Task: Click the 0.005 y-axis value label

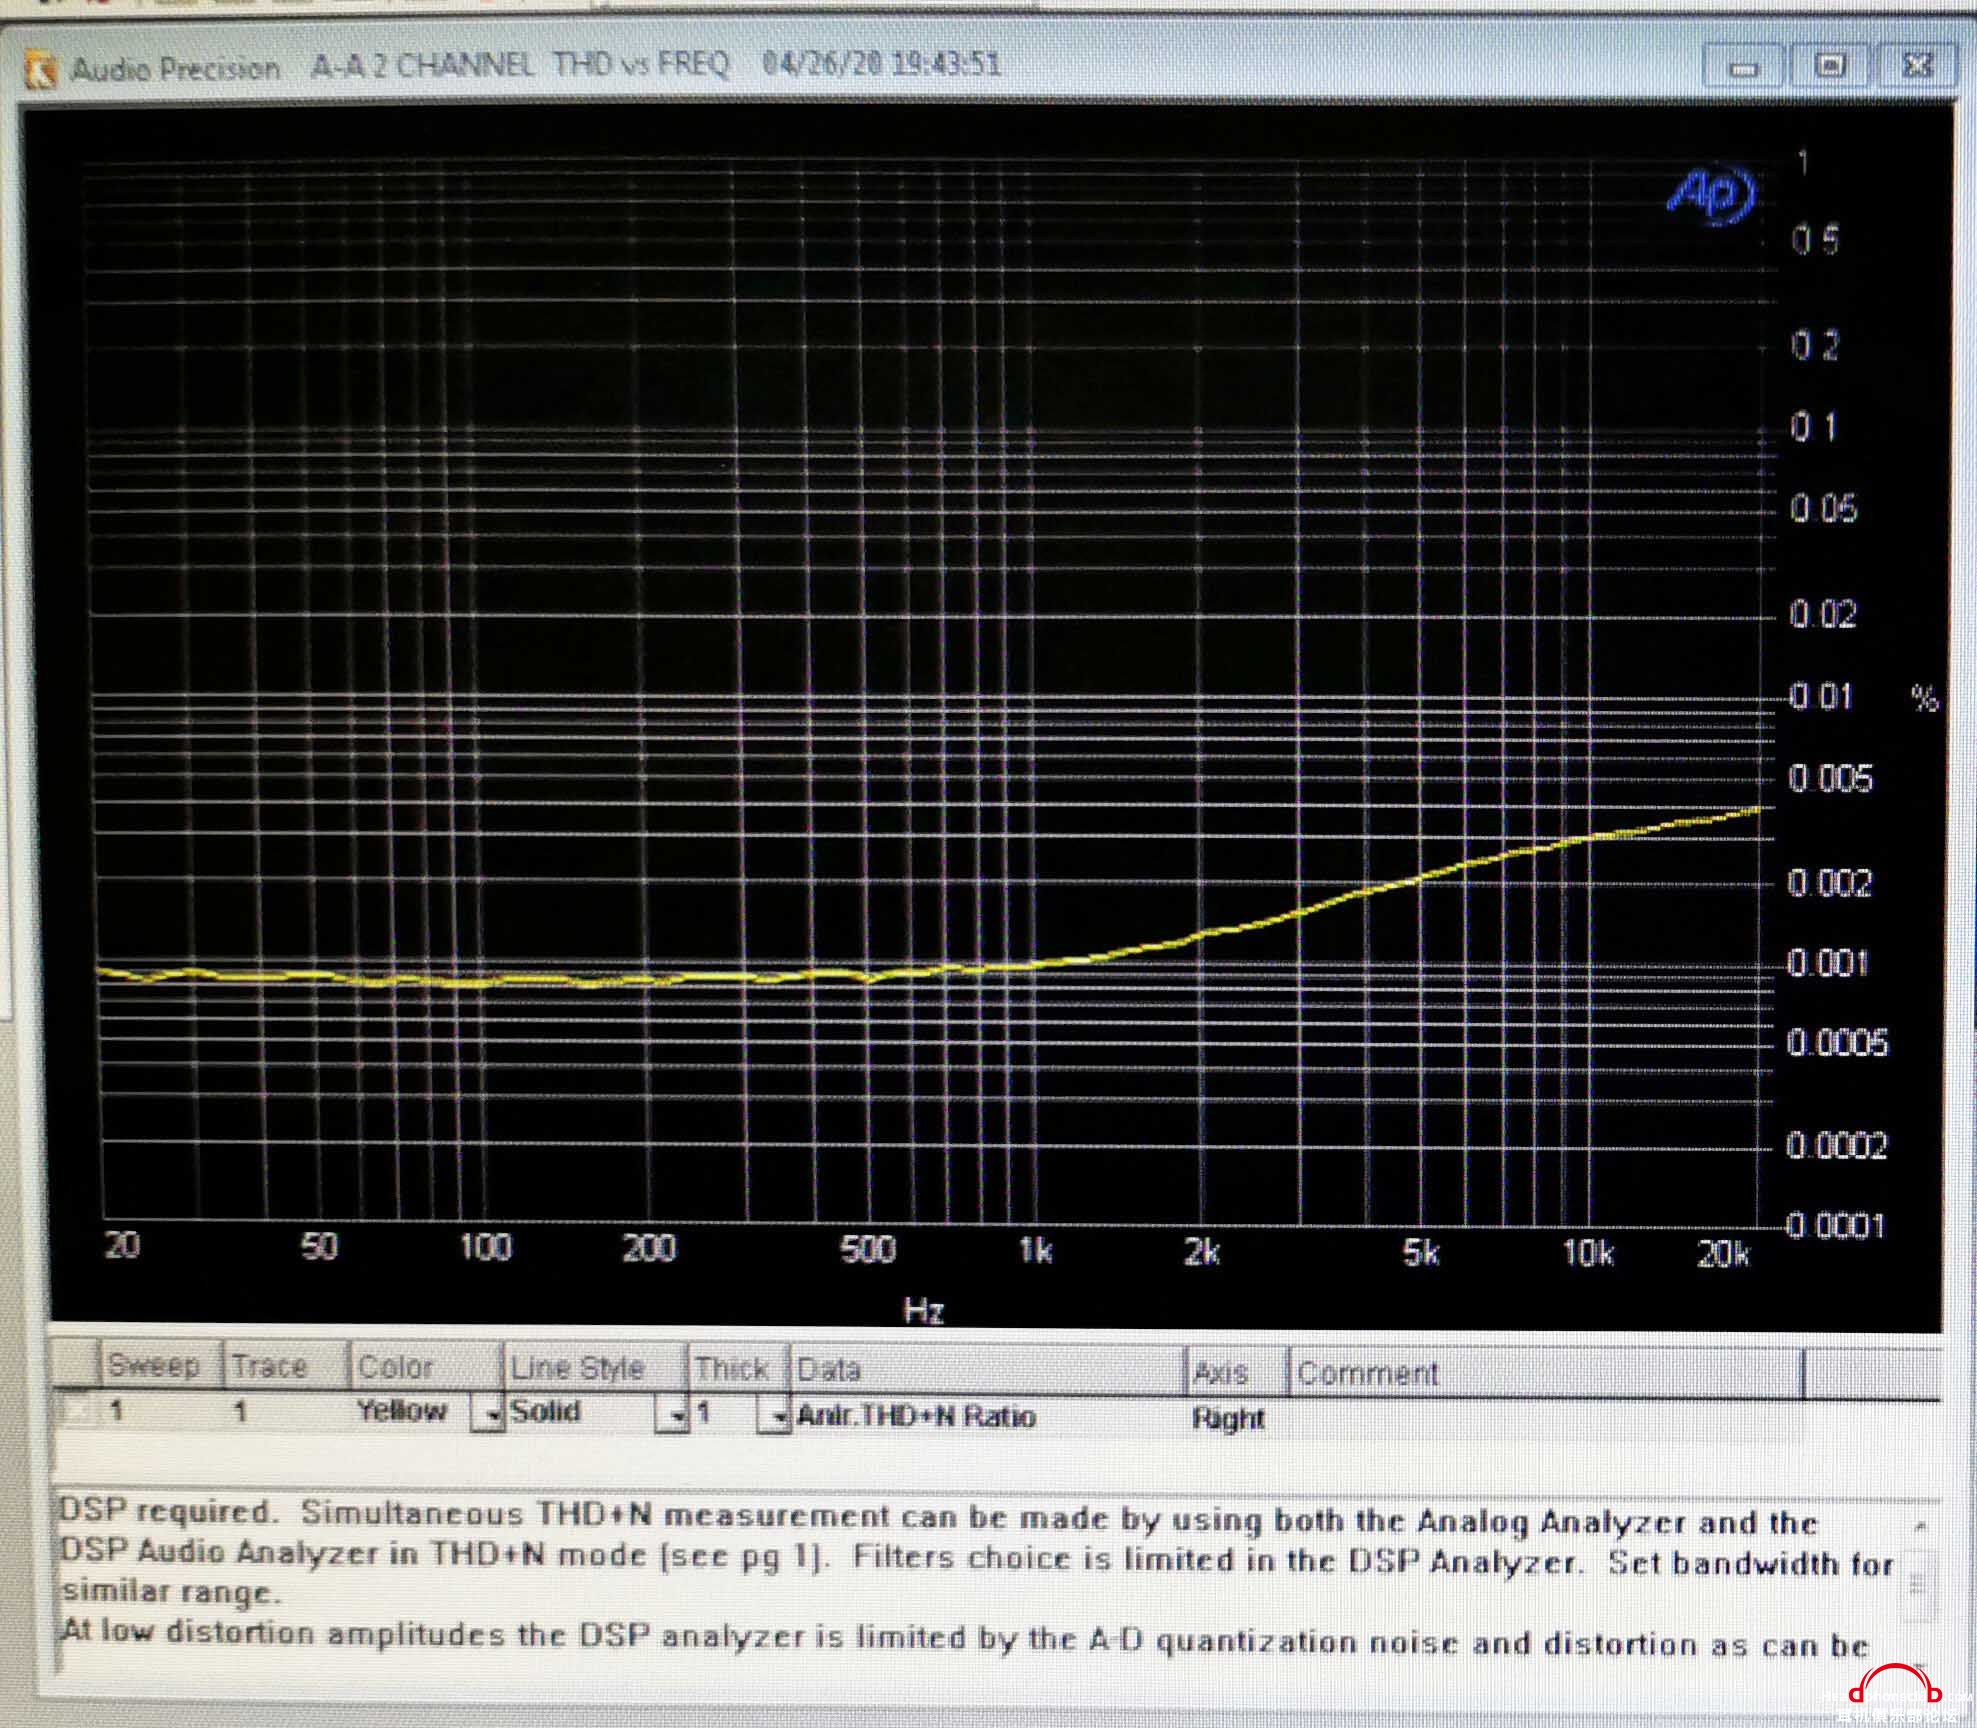Action: click(1829, 778)
